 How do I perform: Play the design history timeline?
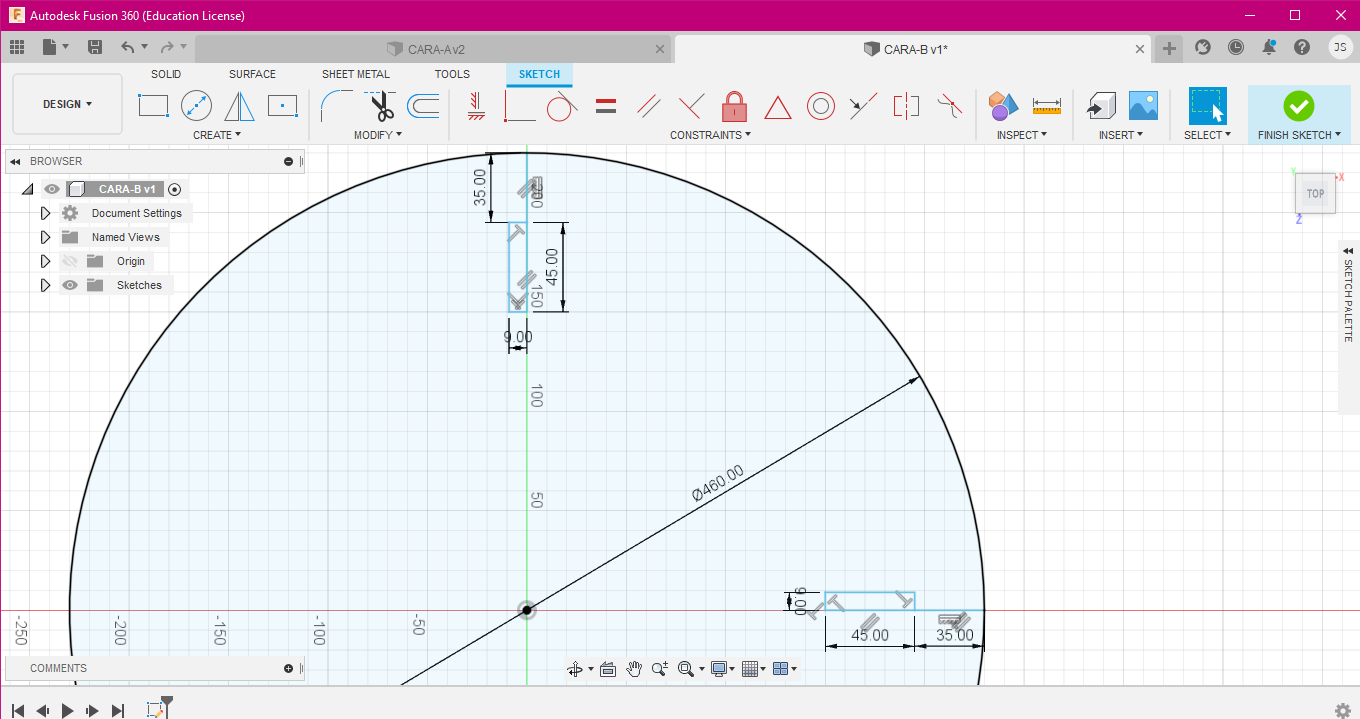point(67,710)
